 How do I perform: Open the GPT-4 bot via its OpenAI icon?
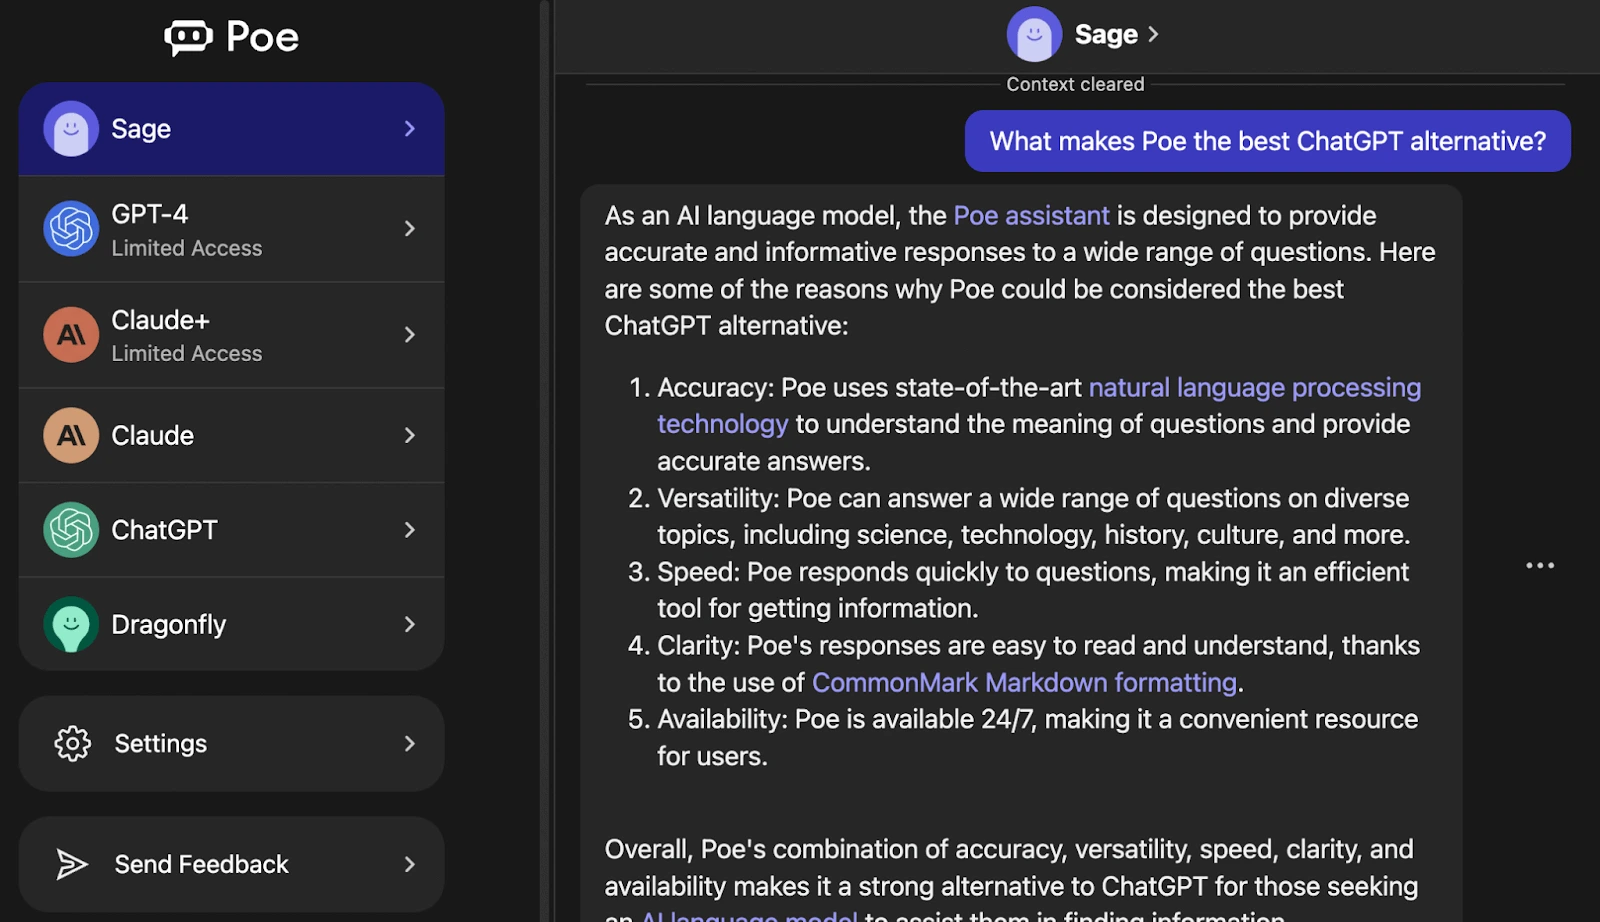(x=70, y=228)
